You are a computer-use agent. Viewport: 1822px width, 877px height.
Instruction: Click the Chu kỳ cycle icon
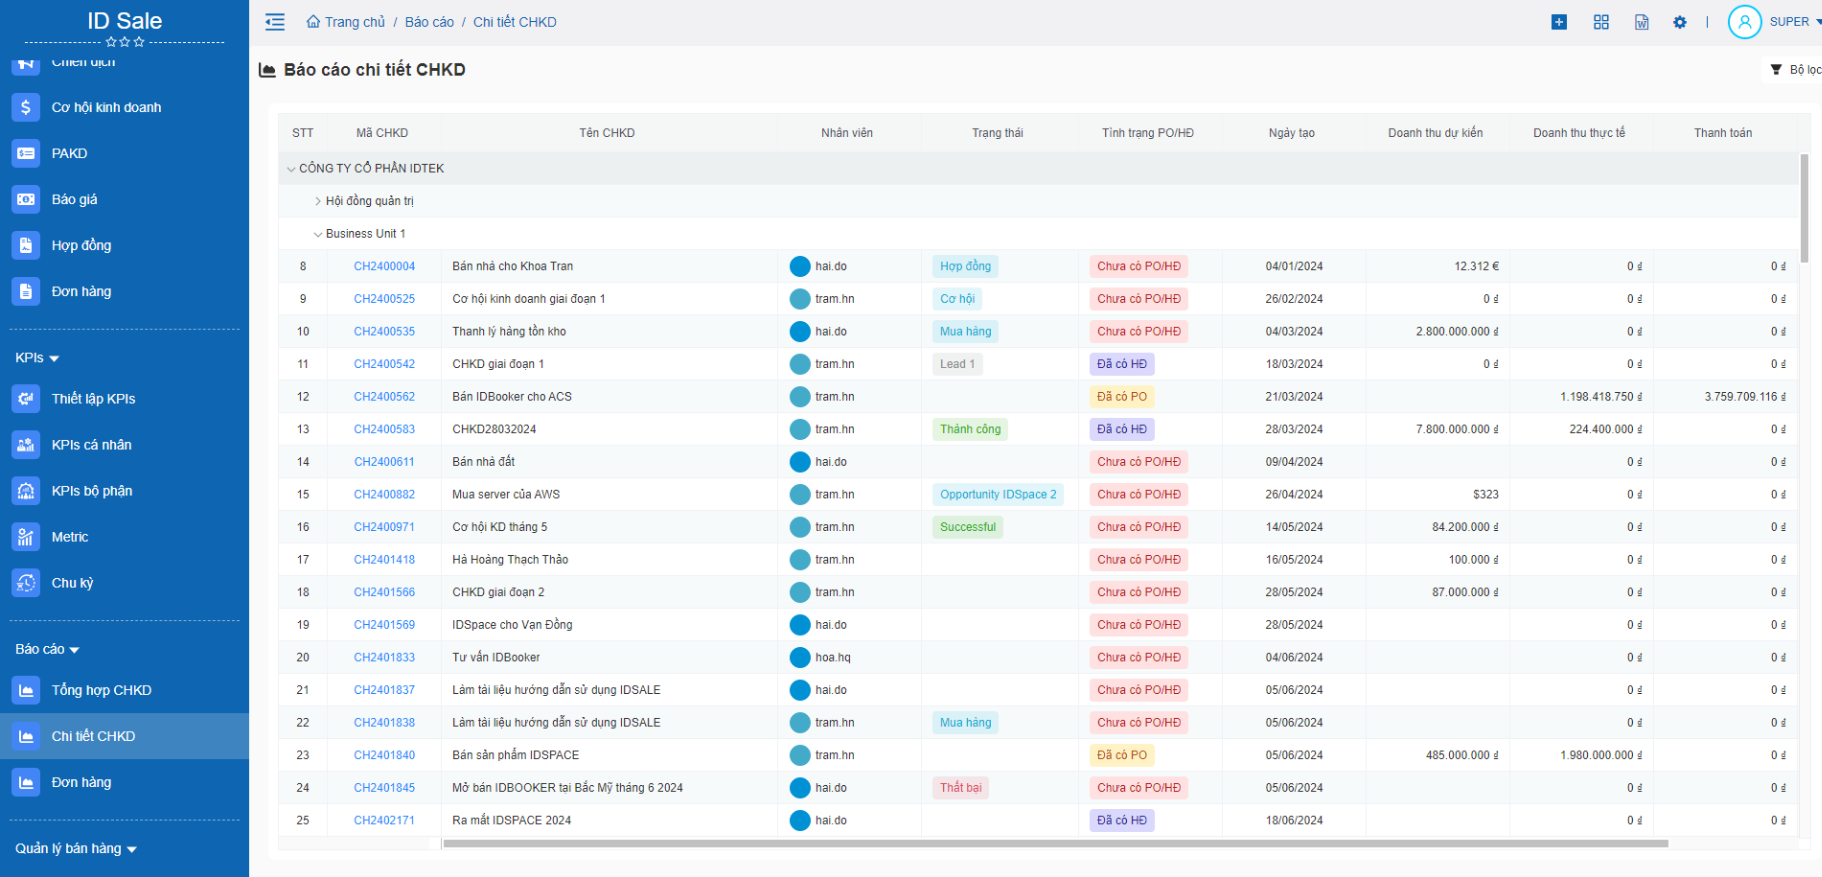26,582
